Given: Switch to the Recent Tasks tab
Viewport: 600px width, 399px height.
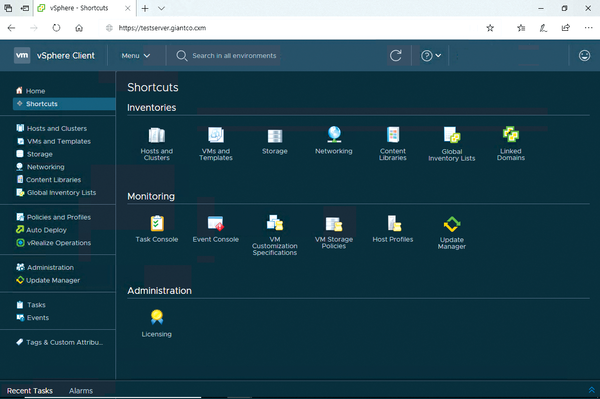Looking at the screenshot, I should (x=30, y=391).
